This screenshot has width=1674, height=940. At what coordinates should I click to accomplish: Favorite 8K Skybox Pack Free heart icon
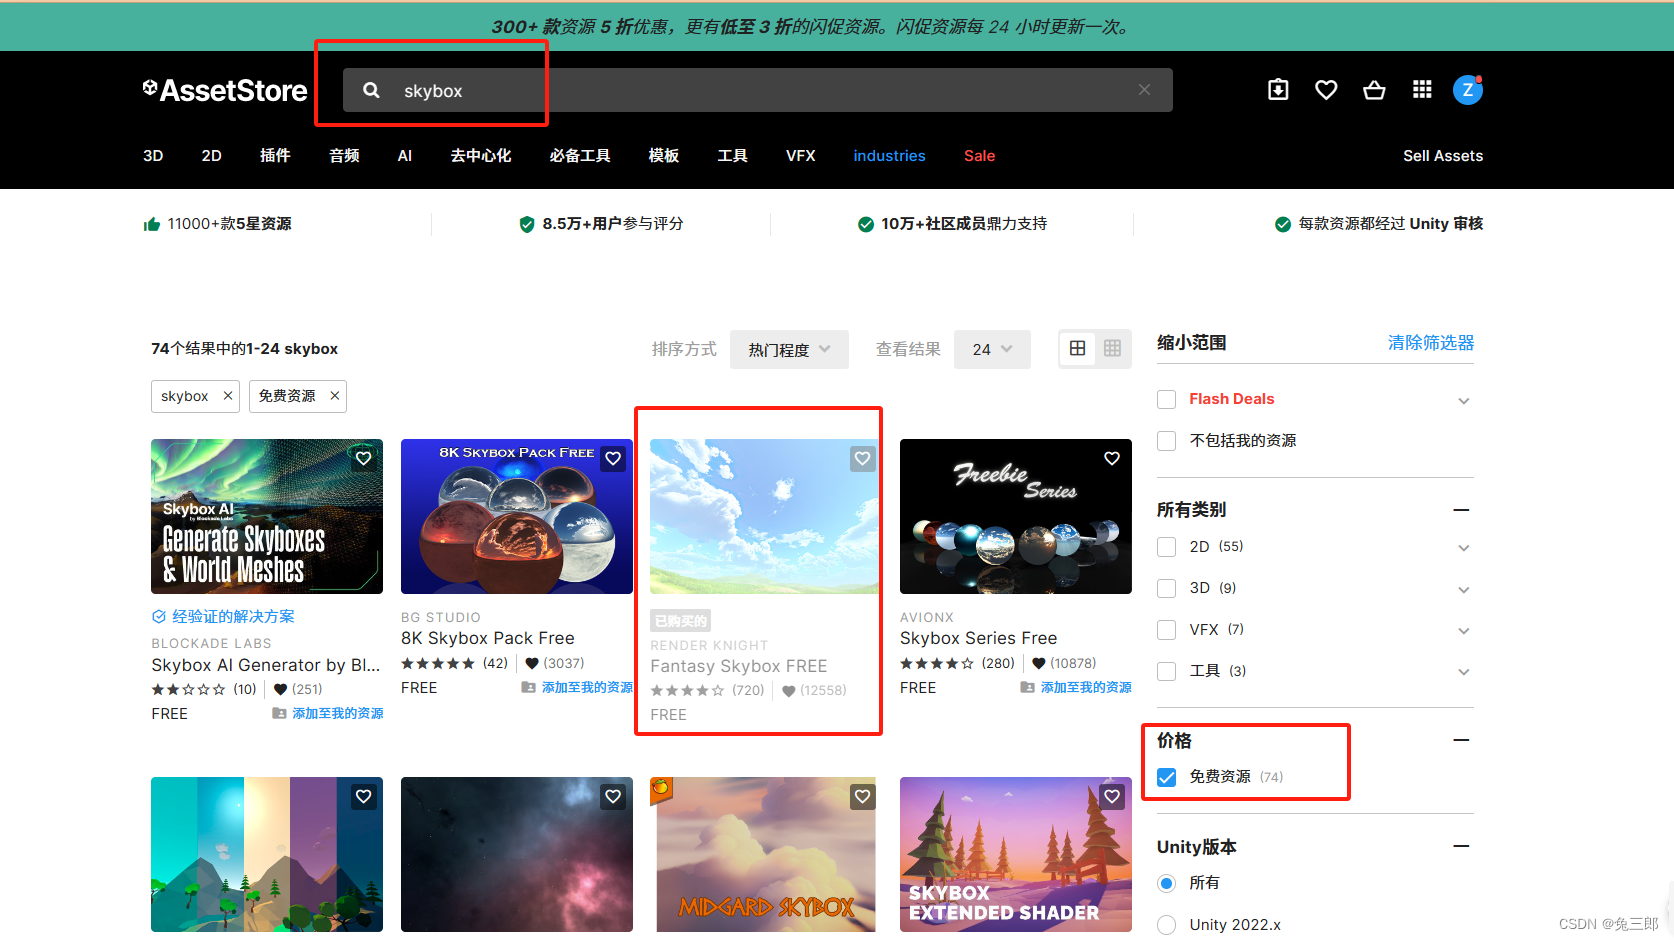pyautogui.click(x=613, y=458)
